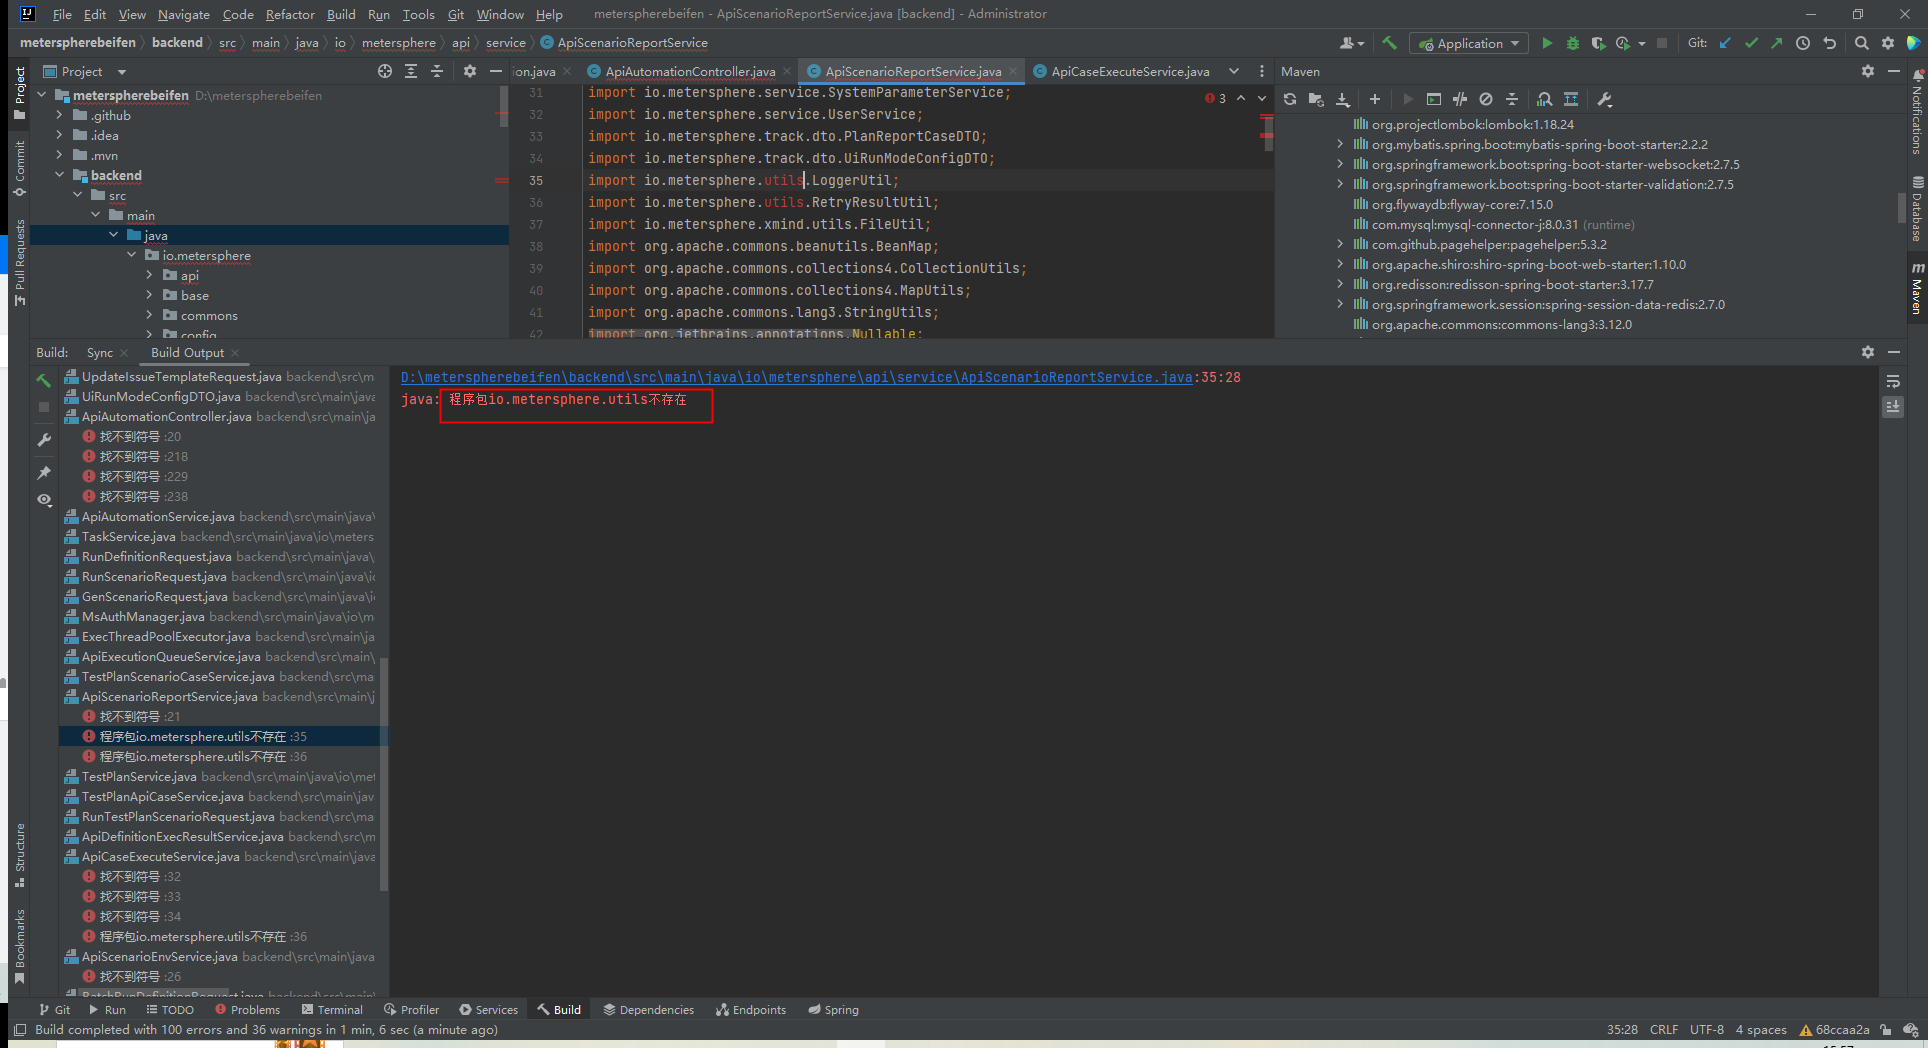Image resolution: width=1928 pixels, height=1048 pixels.
Task: Toggle Maven offline mode
Action: tap(1459, 99)
